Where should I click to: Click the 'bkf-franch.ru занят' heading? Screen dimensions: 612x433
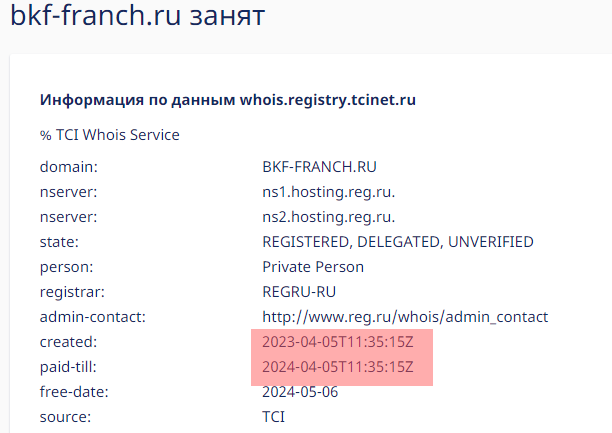[x=137, y=16]
